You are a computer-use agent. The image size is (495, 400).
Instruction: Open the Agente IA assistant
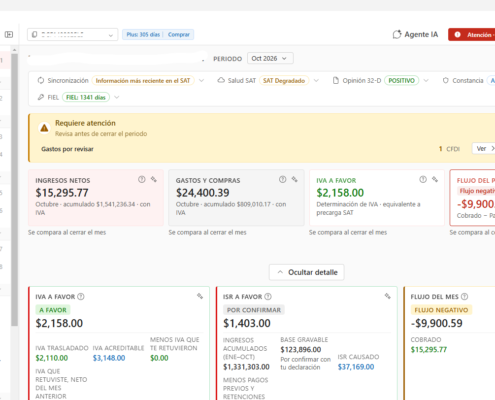pyautogui.click(x=415, y=34)
